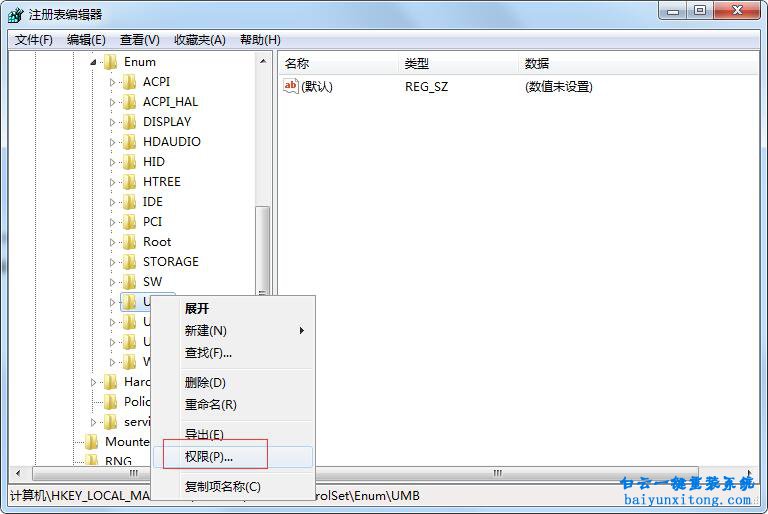Click the IDE folder icon

click(129, 202)
